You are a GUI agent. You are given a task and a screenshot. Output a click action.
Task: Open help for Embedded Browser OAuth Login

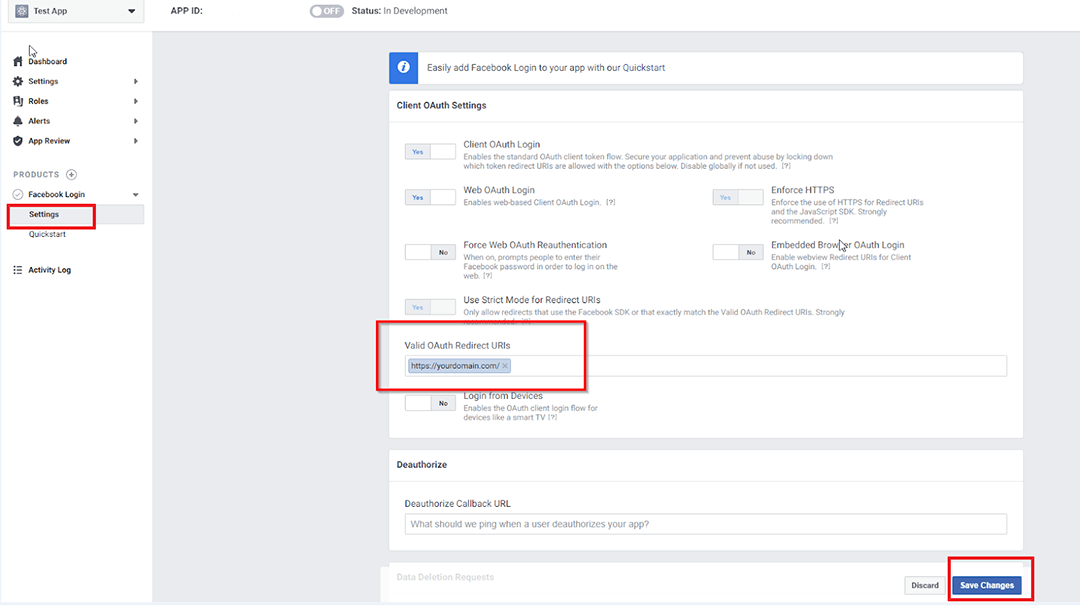[x=825, y=267]
